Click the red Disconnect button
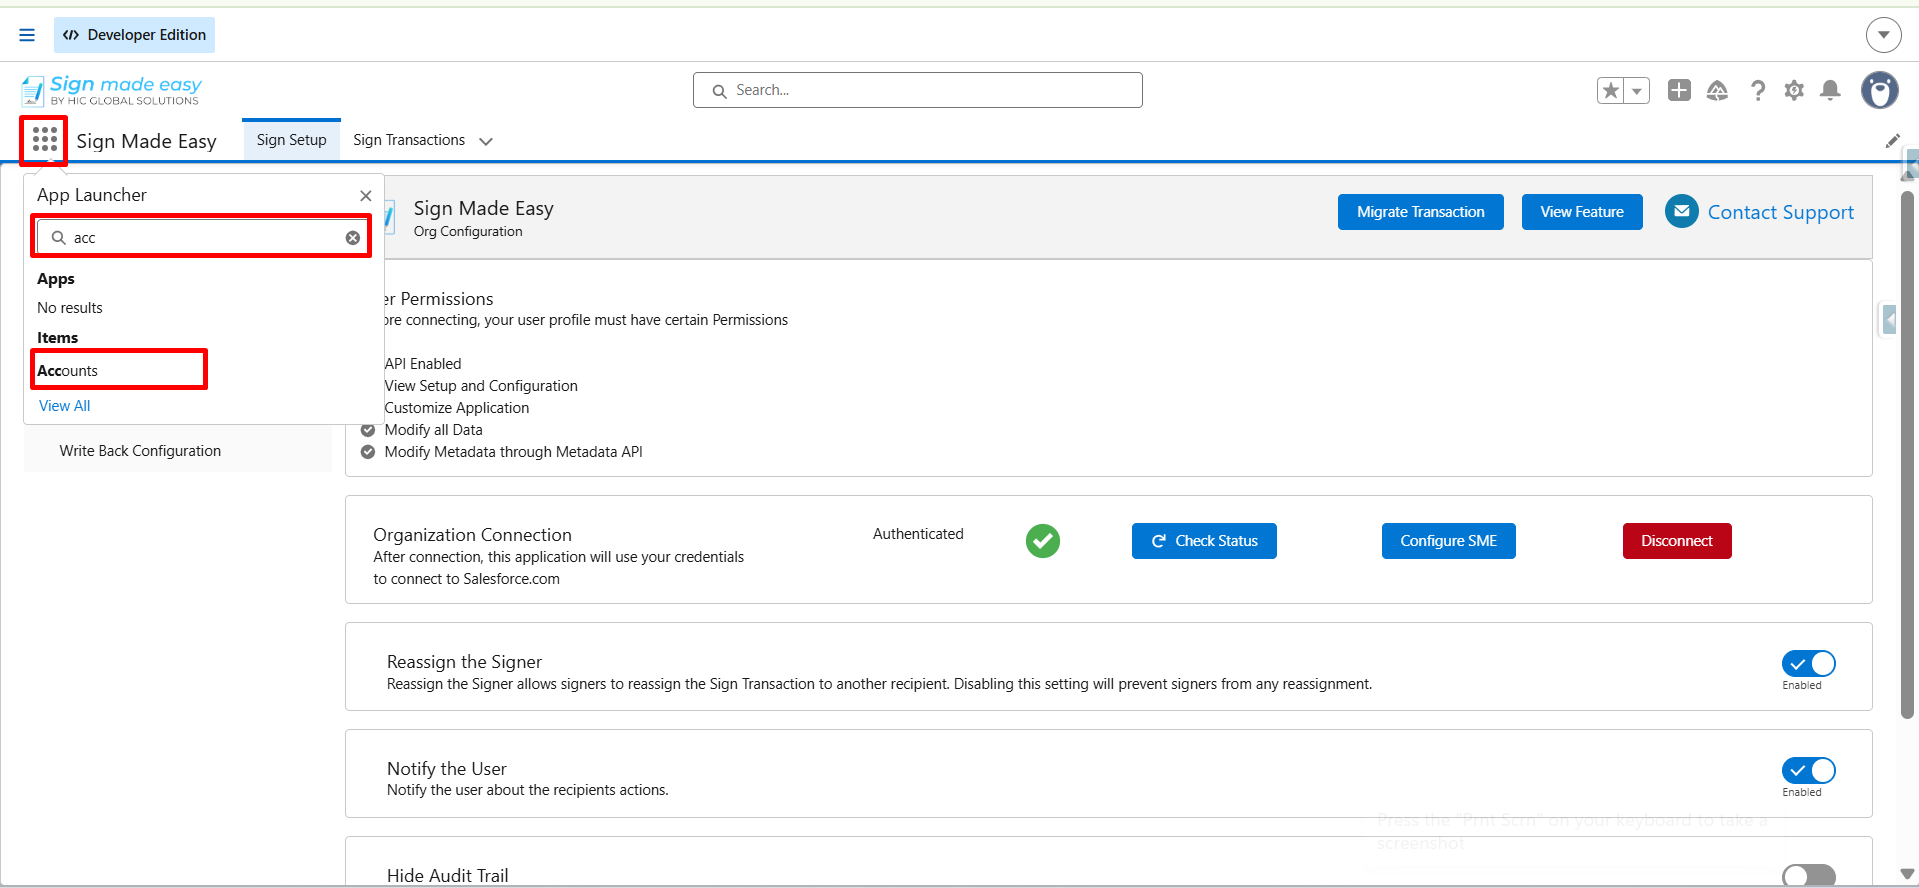 pyautogui.click(x=1677, y=541)
